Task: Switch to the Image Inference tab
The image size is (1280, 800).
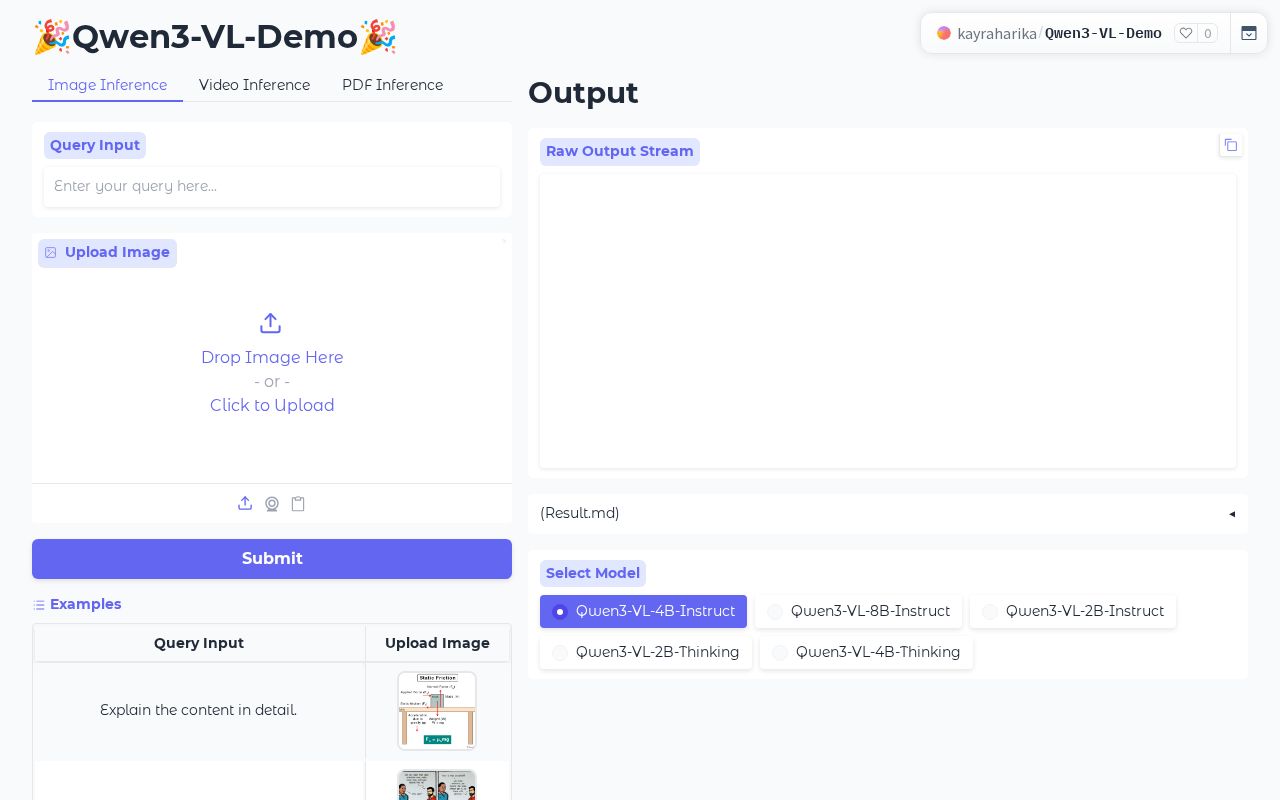Action: (107, 85)
